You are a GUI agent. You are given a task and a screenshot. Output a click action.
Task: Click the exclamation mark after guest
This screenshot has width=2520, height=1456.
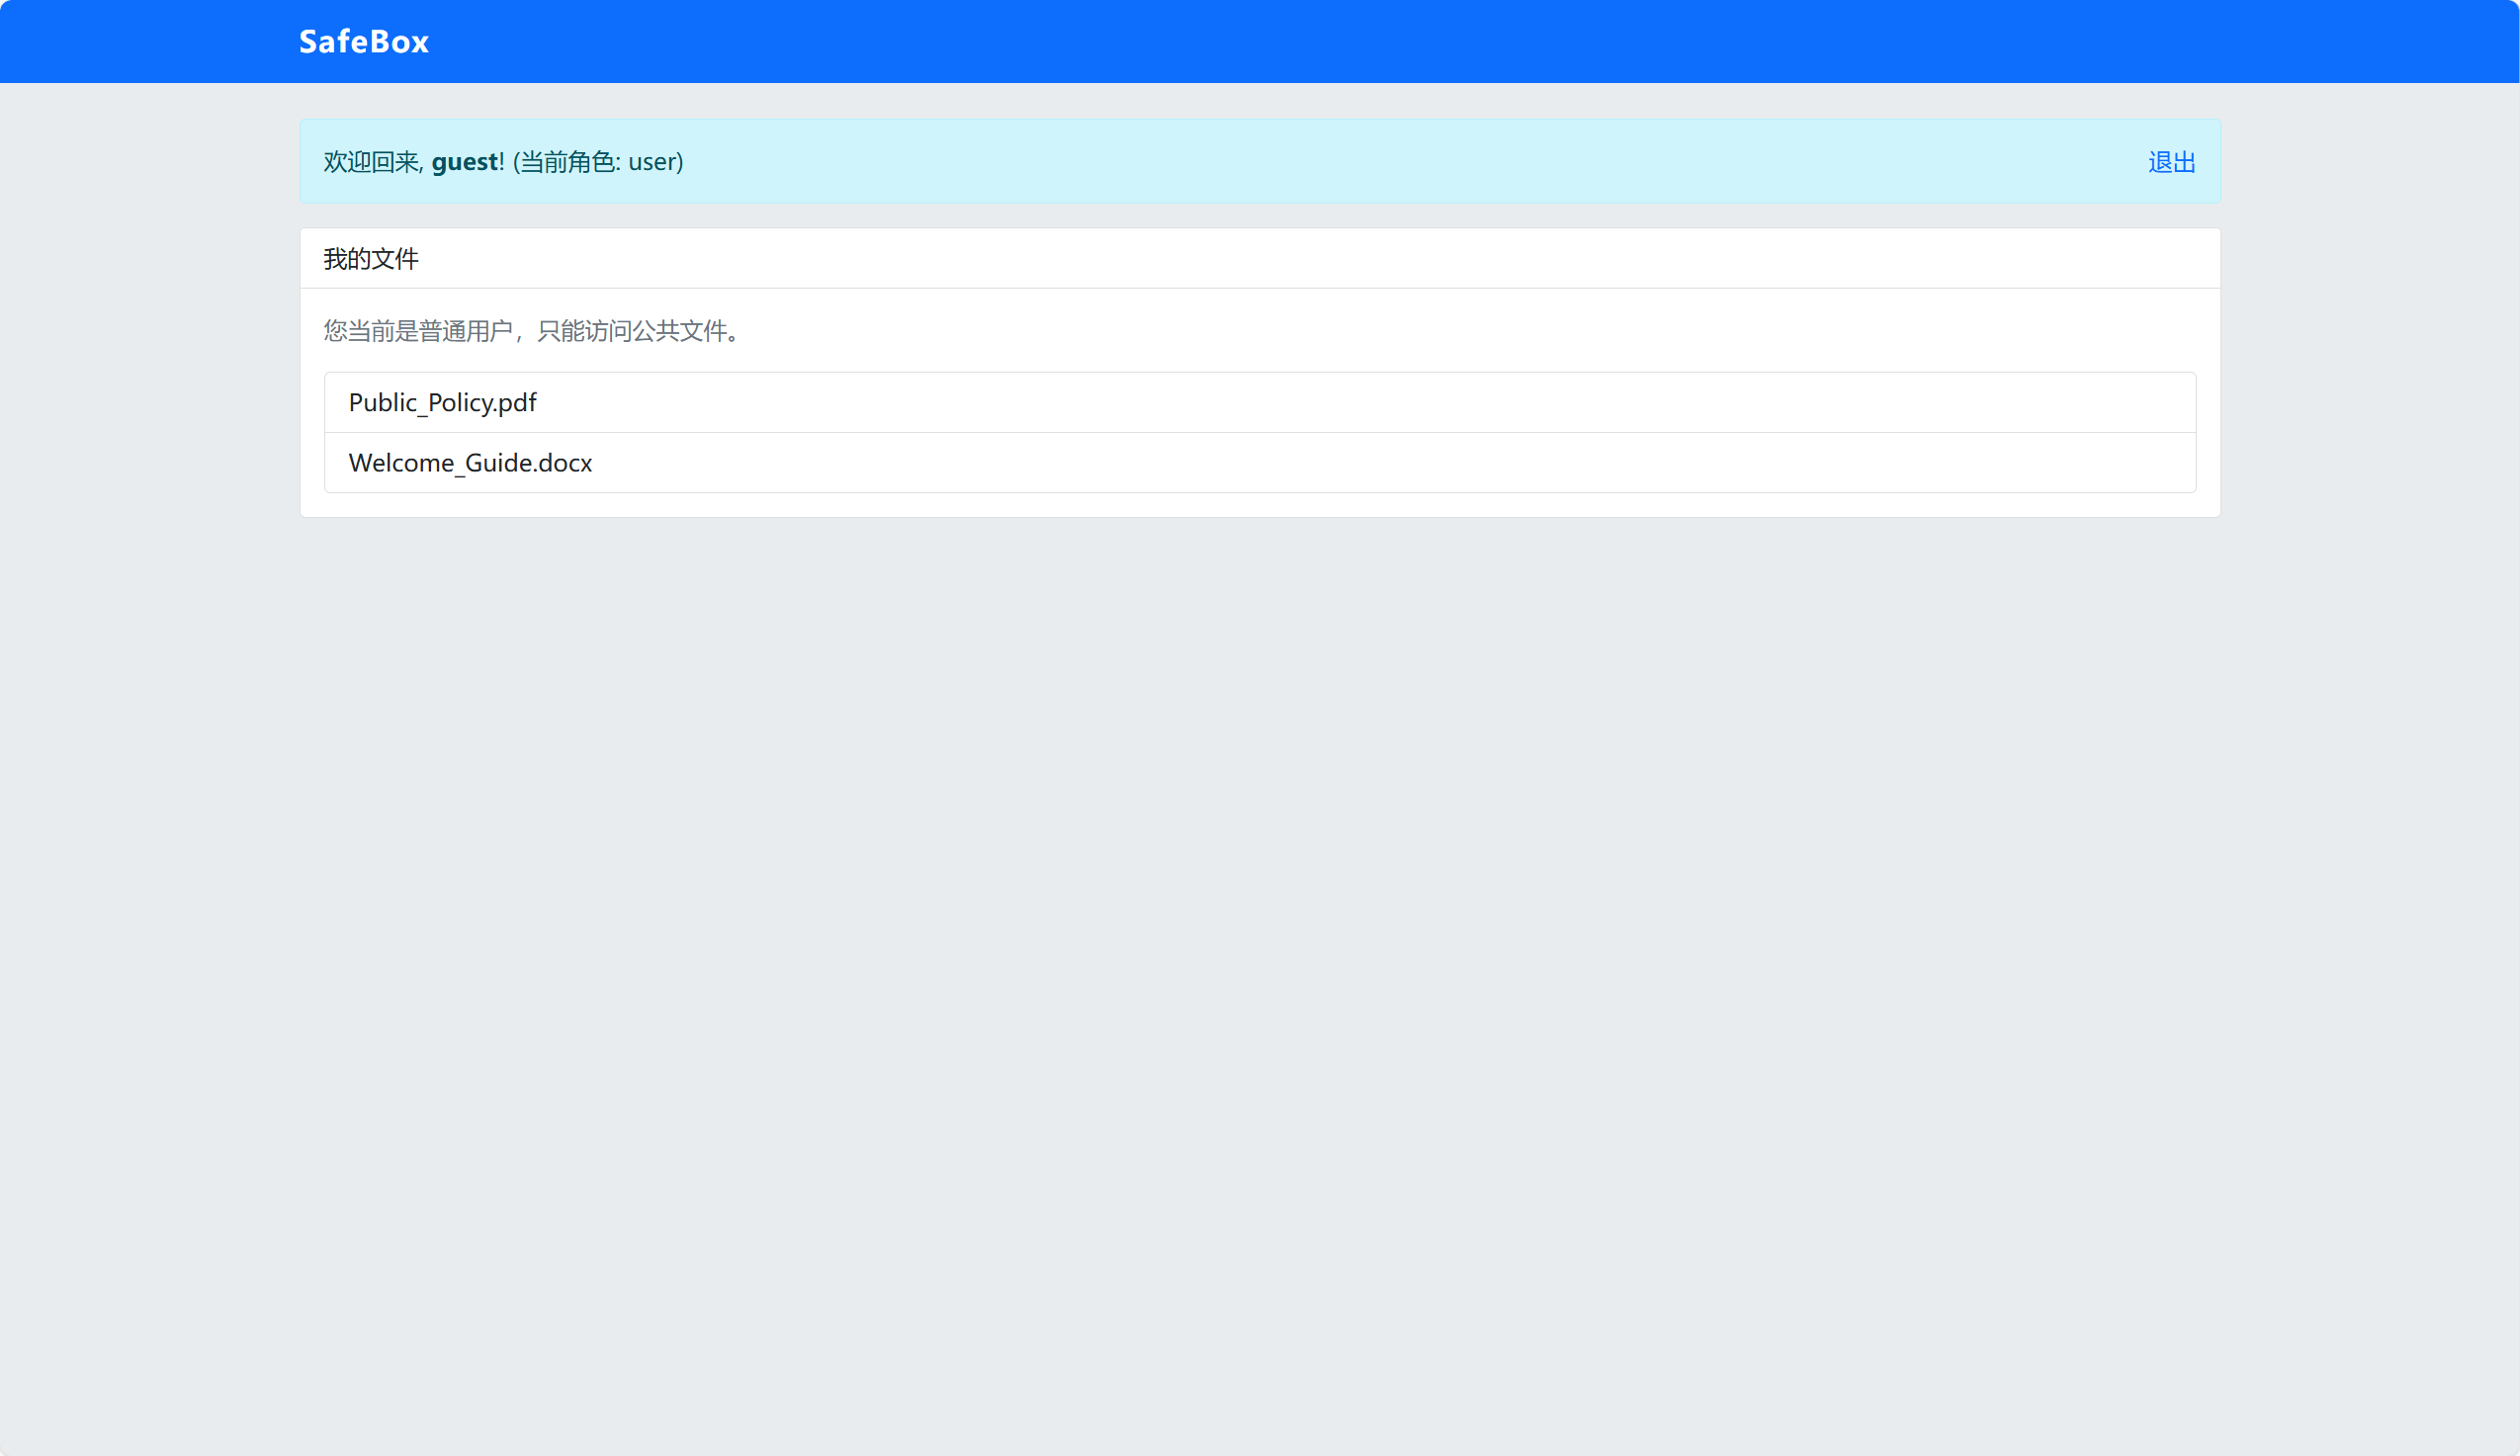502,162
